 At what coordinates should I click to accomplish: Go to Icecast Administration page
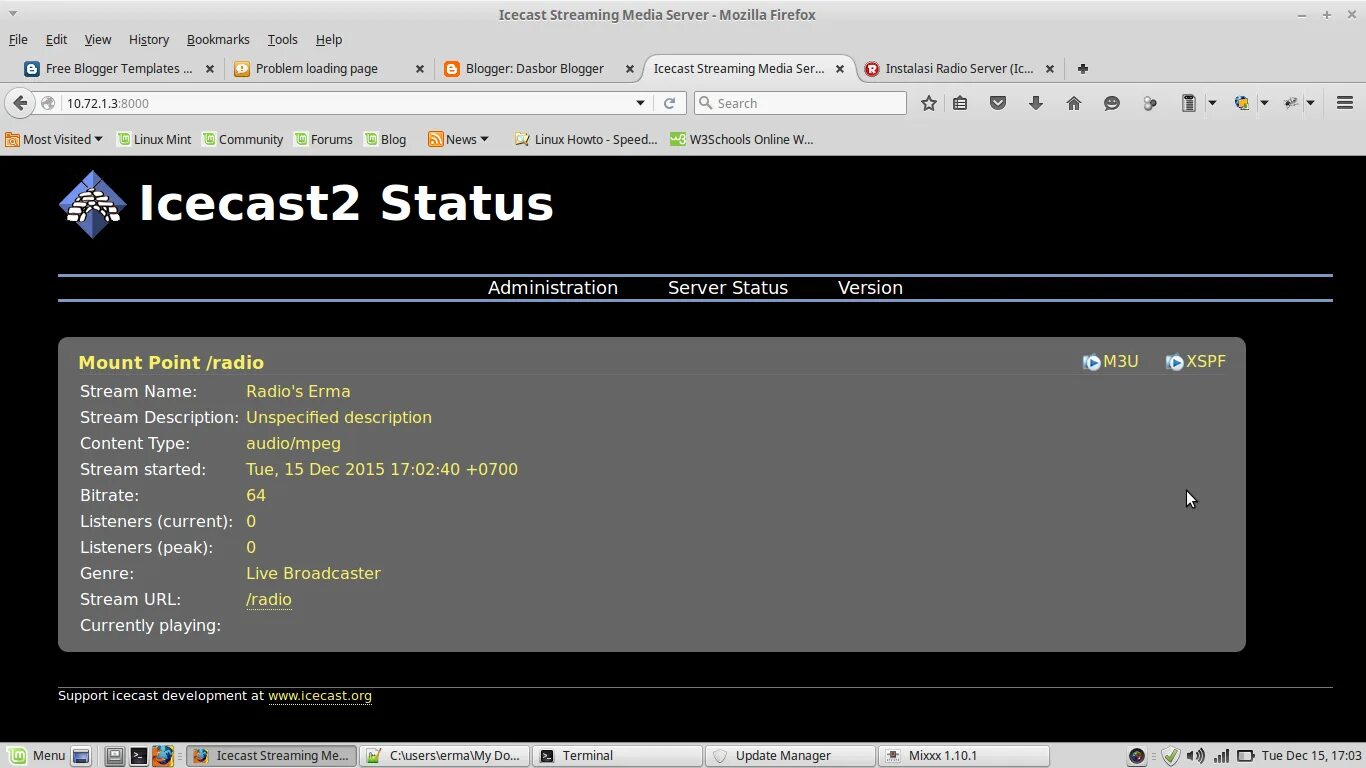pyautogui.click(x=553, y=288)
